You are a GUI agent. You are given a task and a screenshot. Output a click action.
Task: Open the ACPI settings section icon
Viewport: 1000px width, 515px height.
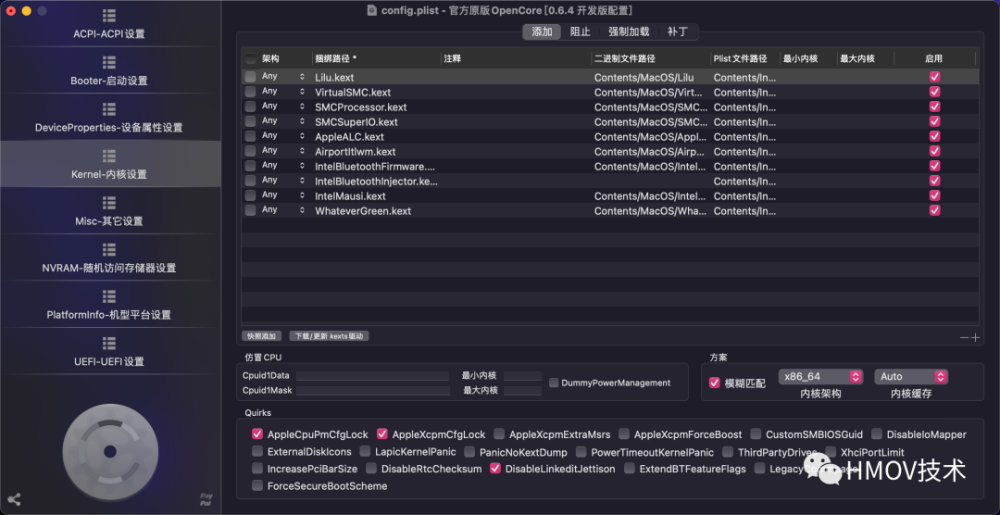point(109,16)
